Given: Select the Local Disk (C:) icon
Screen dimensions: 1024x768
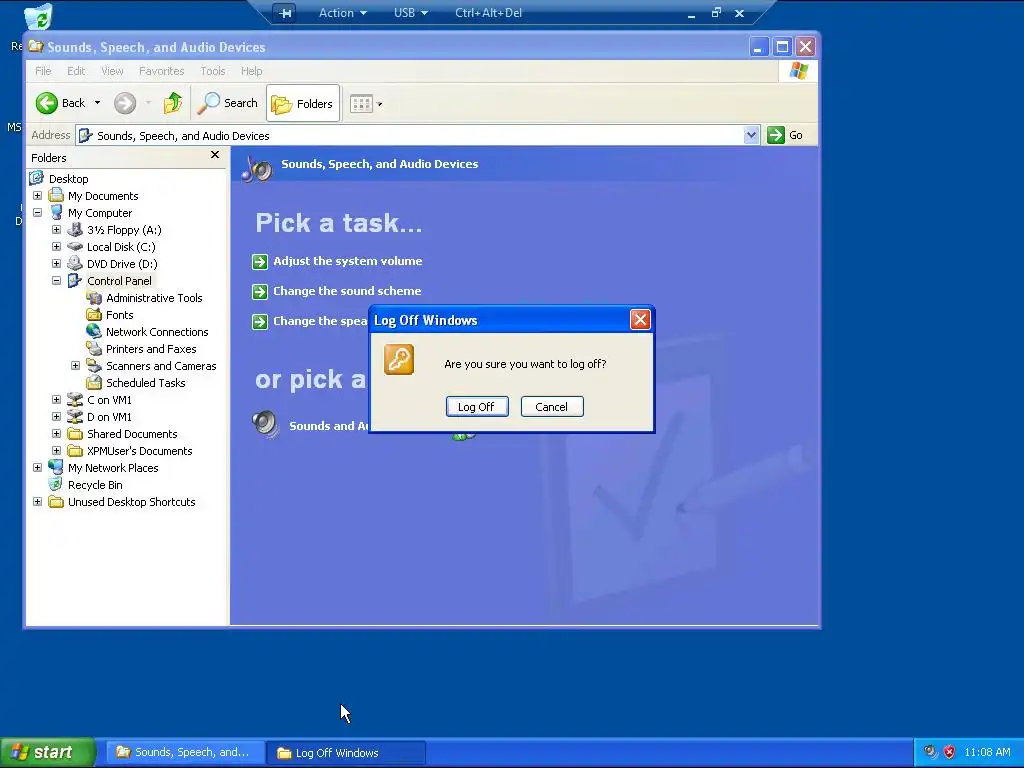Looking at the screenshot, I should [75, 247].
